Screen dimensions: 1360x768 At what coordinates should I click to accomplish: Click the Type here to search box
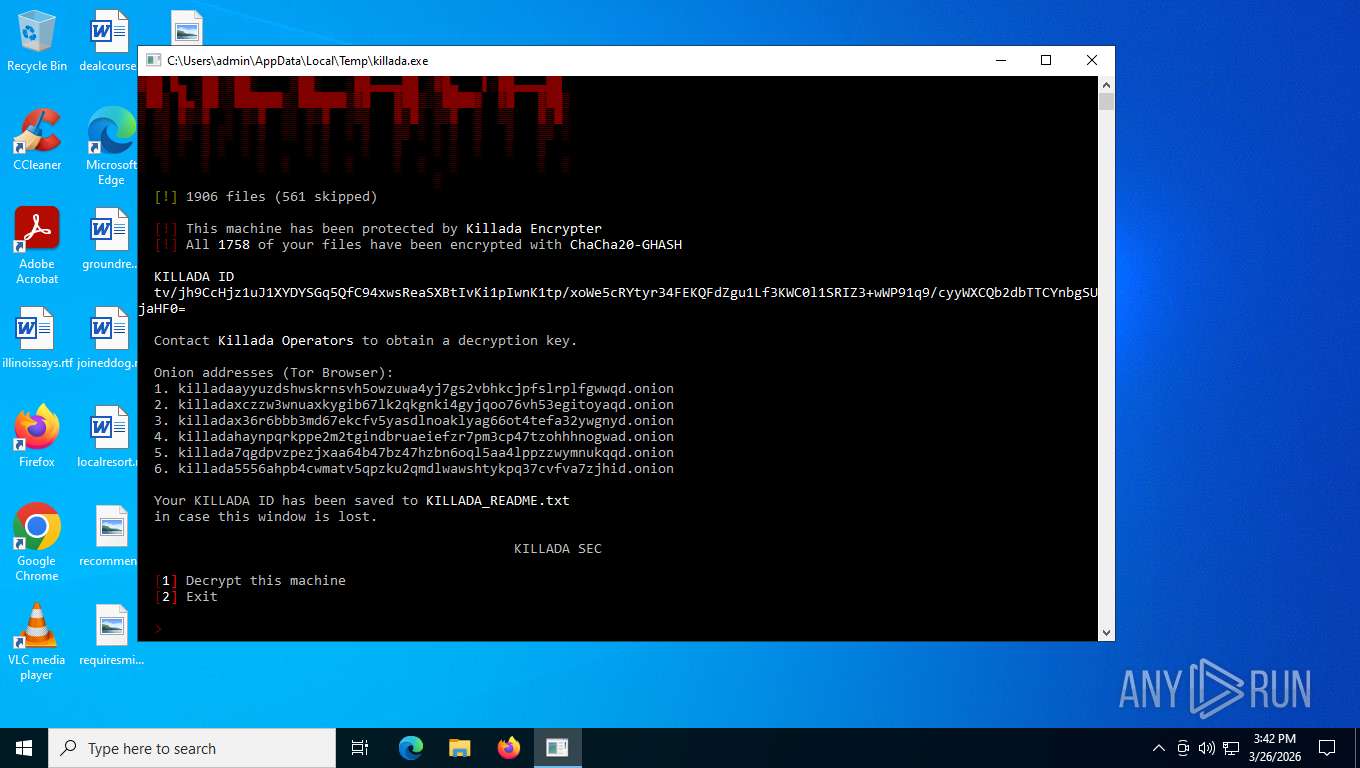coord(192,748)
